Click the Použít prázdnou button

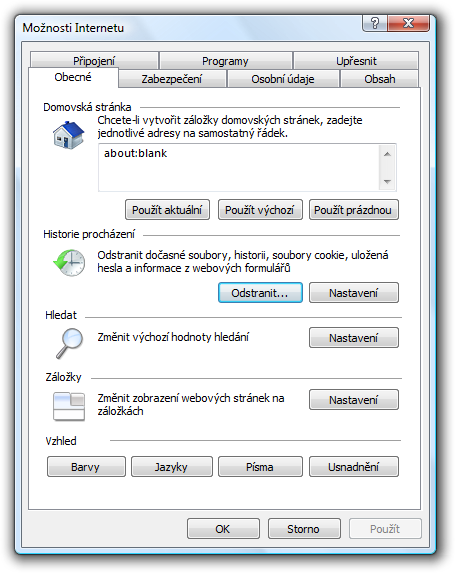353,210
